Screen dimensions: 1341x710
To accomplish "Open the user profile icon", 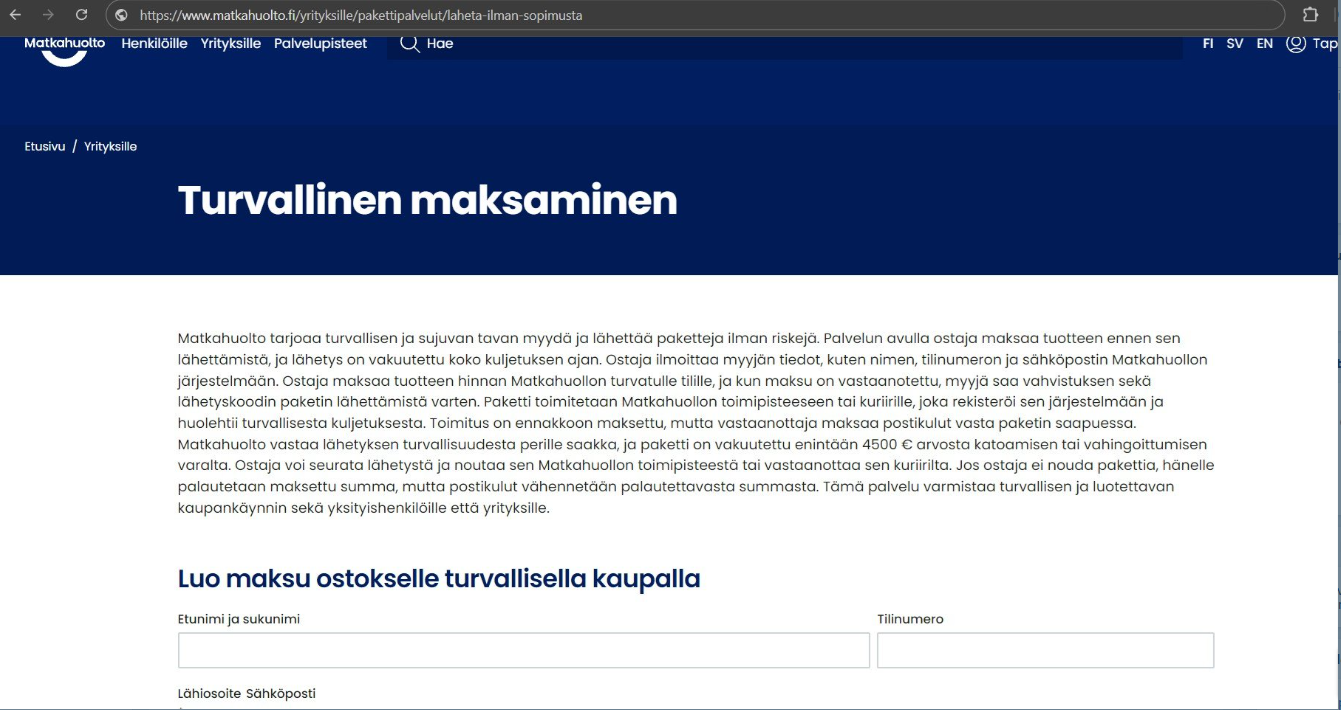I will tap(1296, 43).
